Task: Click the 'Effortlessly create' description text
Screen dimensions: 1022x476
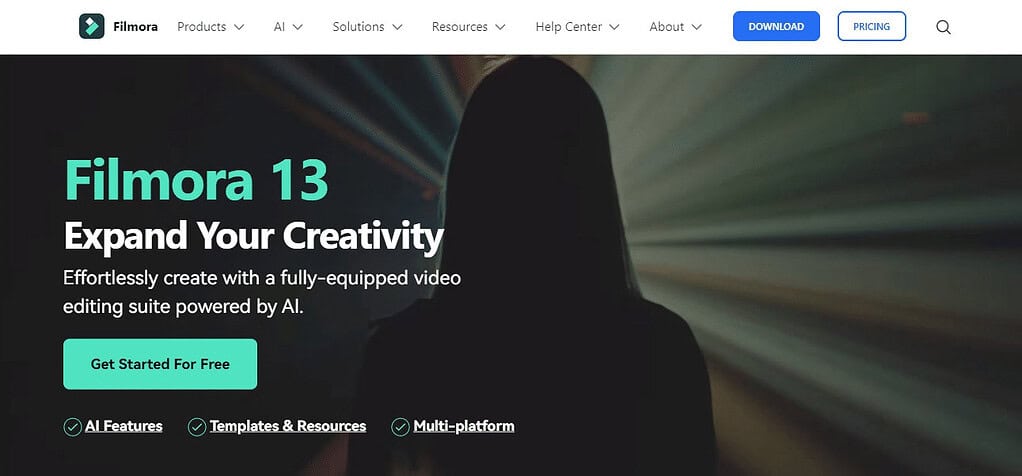Action: point(262,292)
